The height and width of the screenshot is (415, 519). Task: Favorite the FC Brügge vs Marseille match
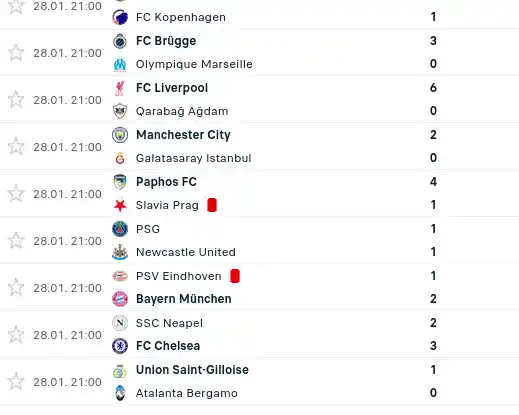(x=16, y=53)
